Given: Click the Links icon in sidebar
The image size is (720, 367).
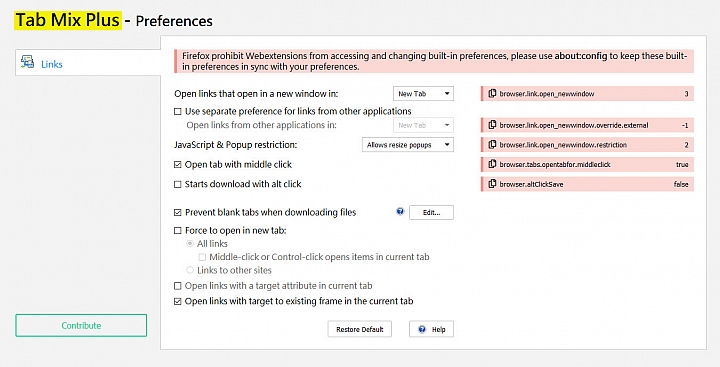Looking at the screenshot, I should pyautogui.click(x=27, y=62).
